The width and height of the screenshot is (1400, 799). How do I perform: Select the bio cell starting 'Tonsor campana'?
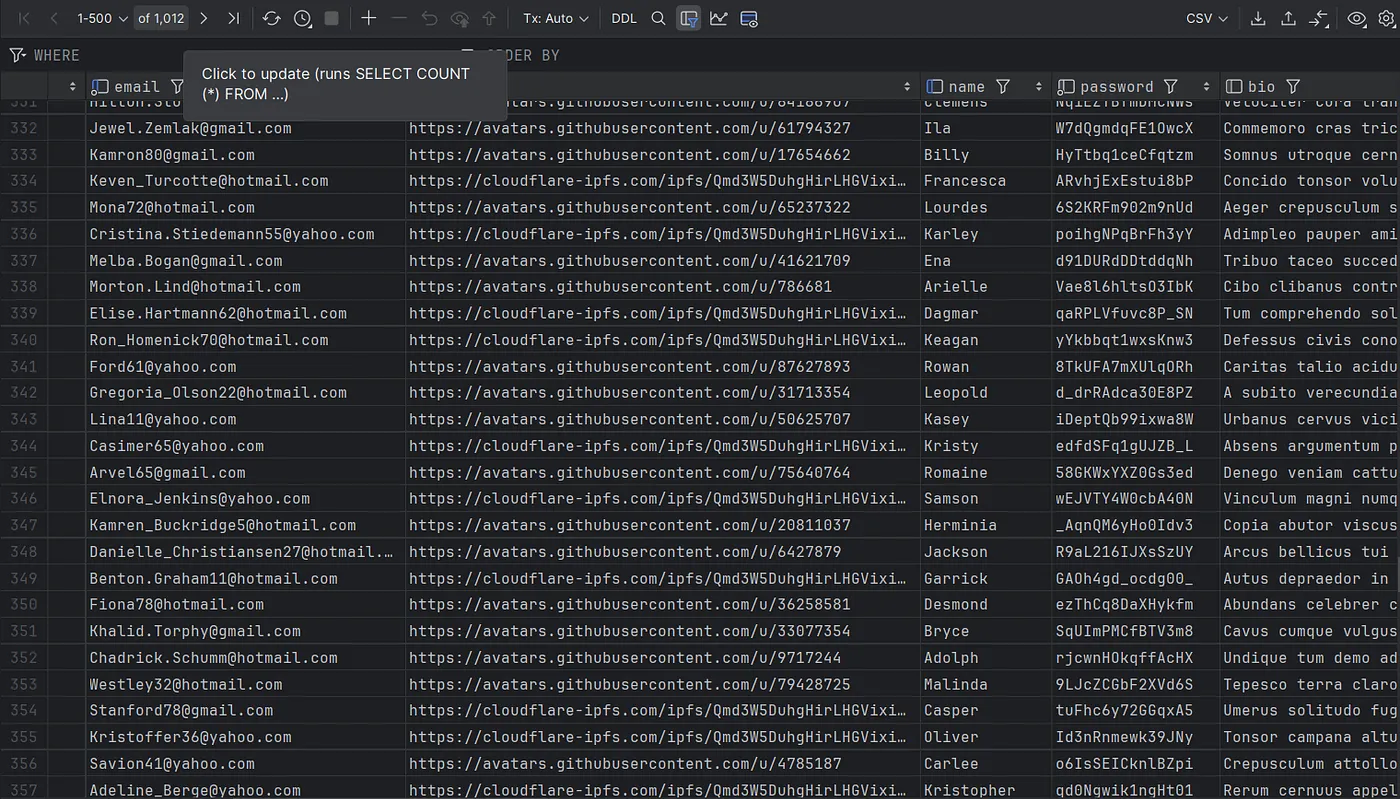tap(1310, 737)
